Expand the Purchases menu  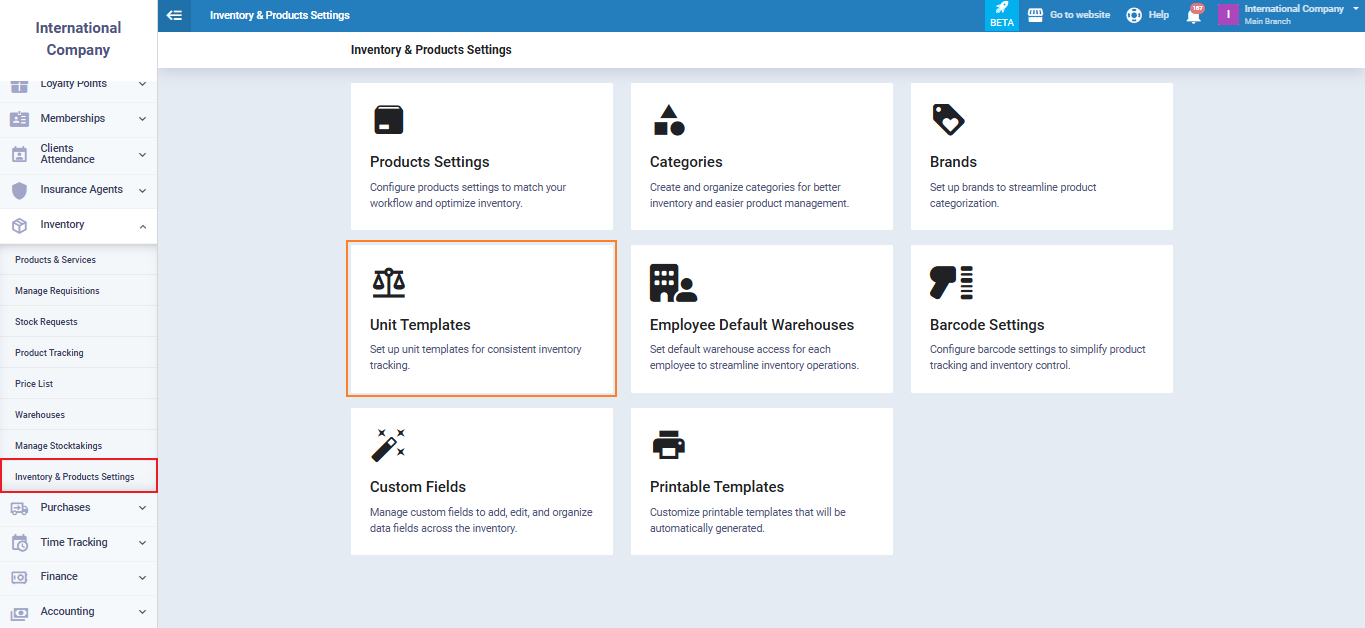pos(78,507)
